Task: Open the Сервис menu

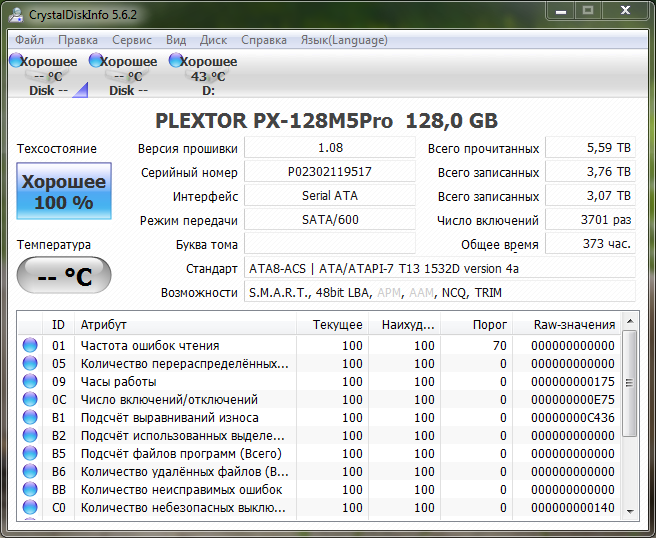Action: pos(132,40)
